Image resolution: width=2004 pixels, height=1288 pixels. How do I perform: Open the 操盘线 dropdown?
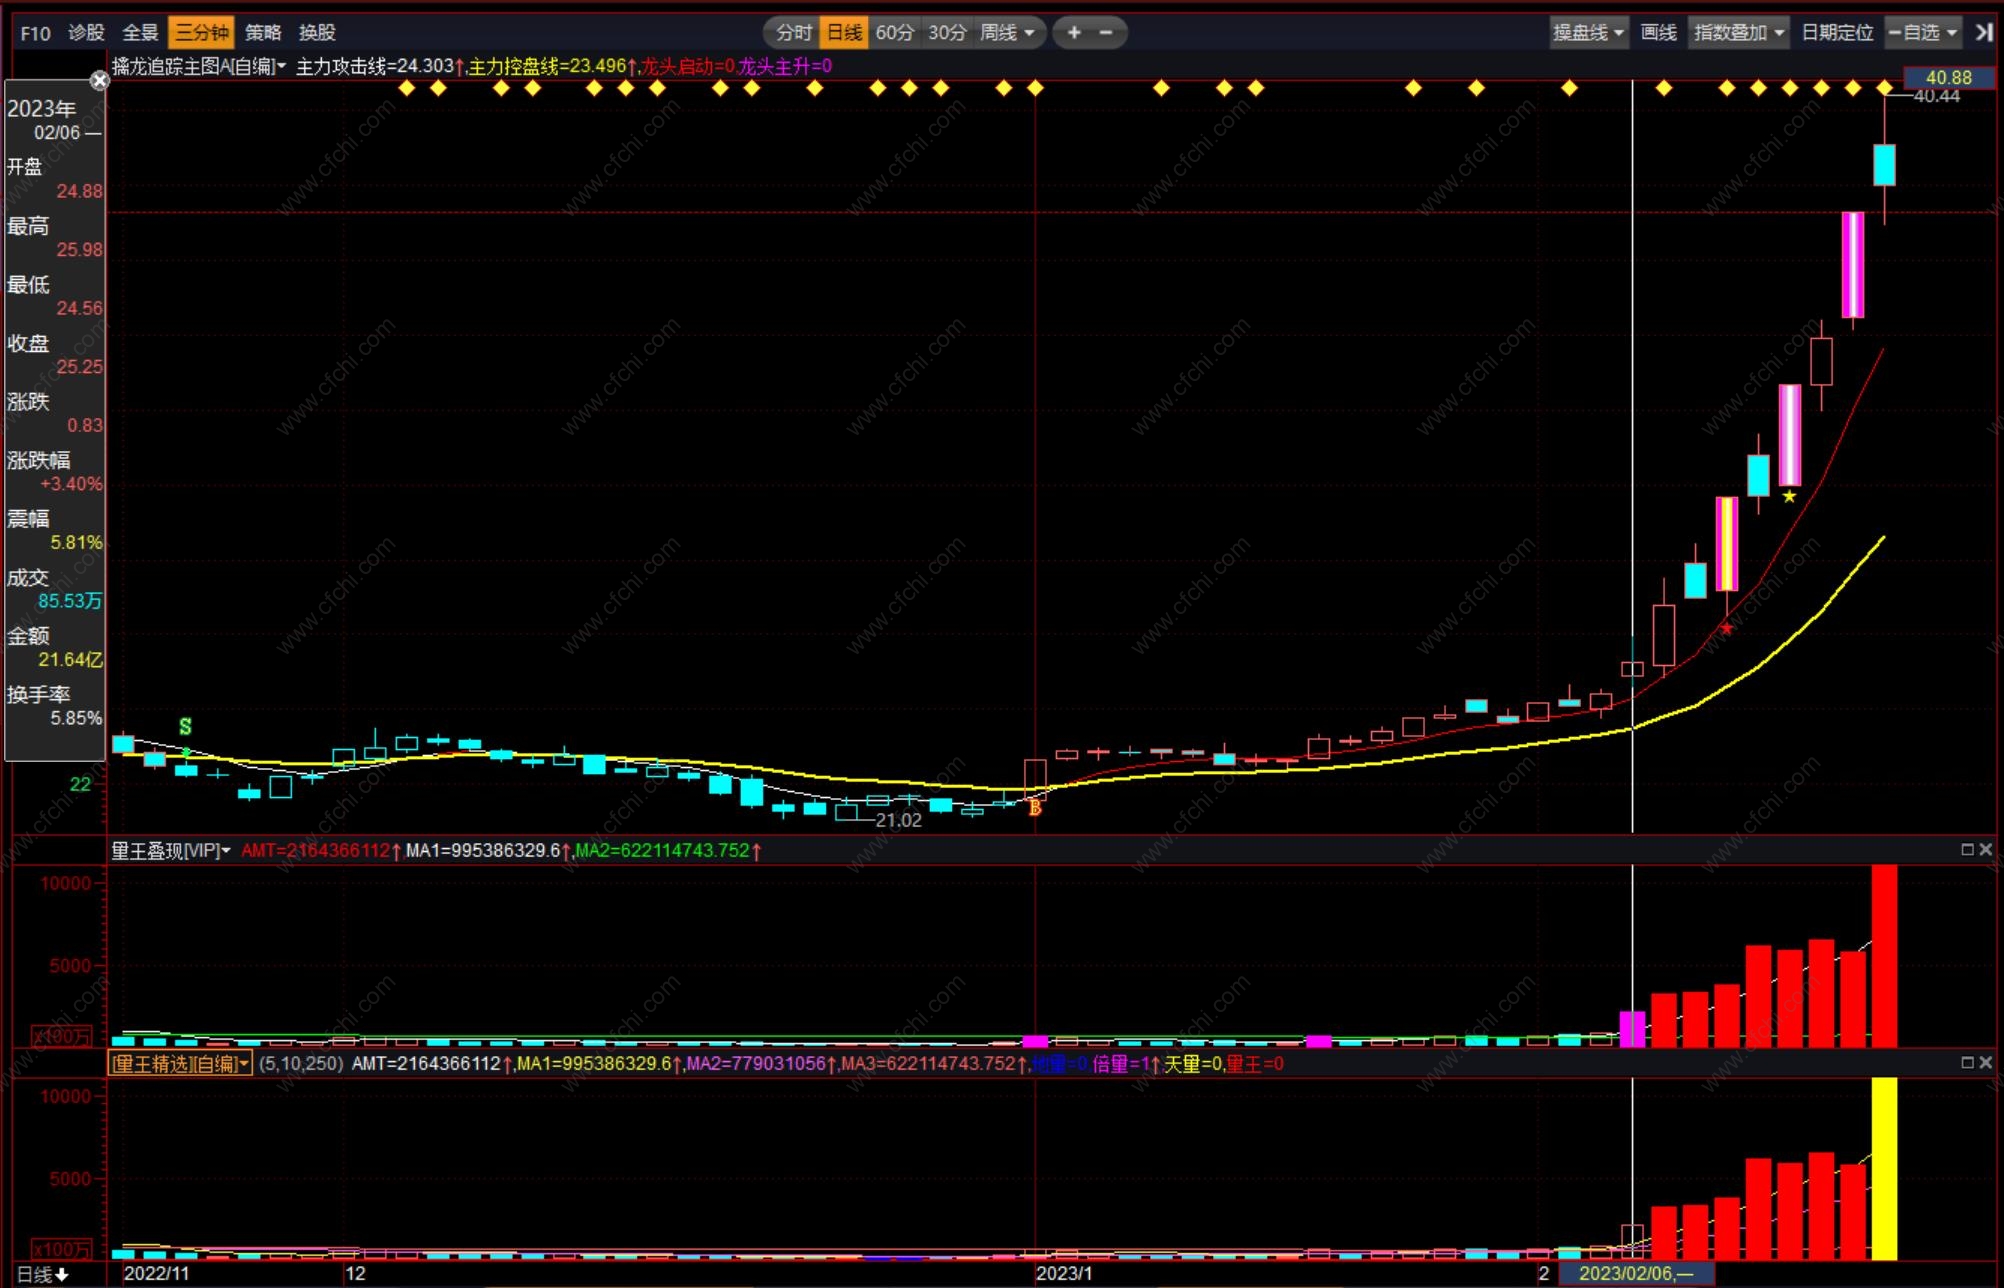[1588, 32]
